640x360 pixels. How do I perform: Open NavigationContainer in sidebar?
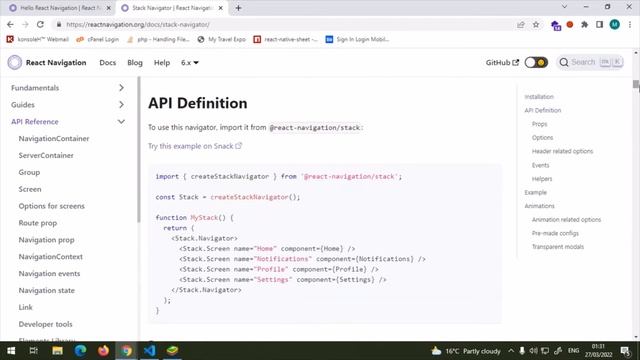[54, 139]
